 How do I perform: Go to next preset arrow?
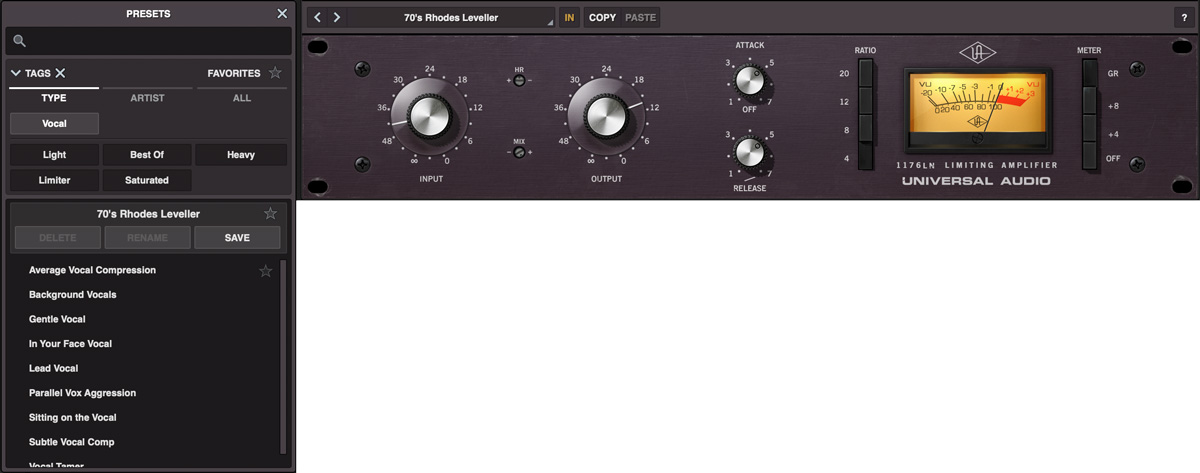[x=337, y=17]
